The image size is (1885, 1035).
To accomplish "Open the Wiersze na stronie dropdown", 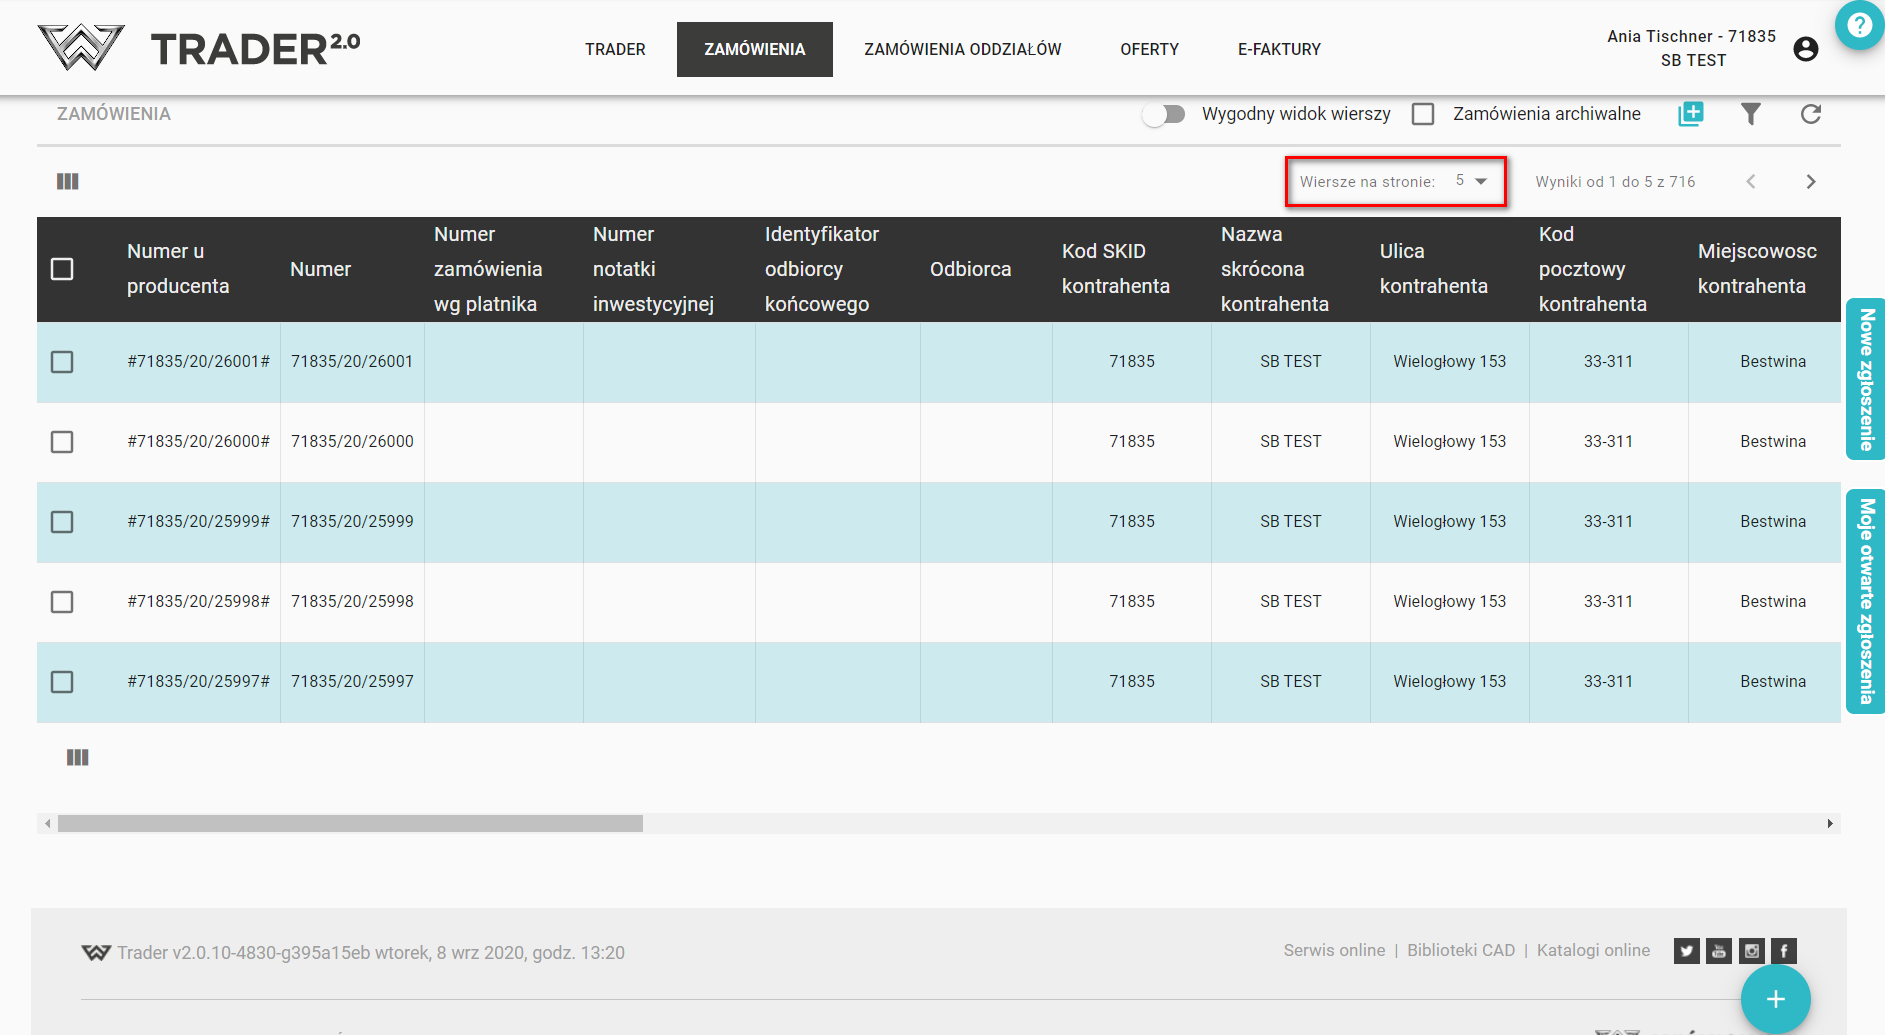I will pos(1472,181).
